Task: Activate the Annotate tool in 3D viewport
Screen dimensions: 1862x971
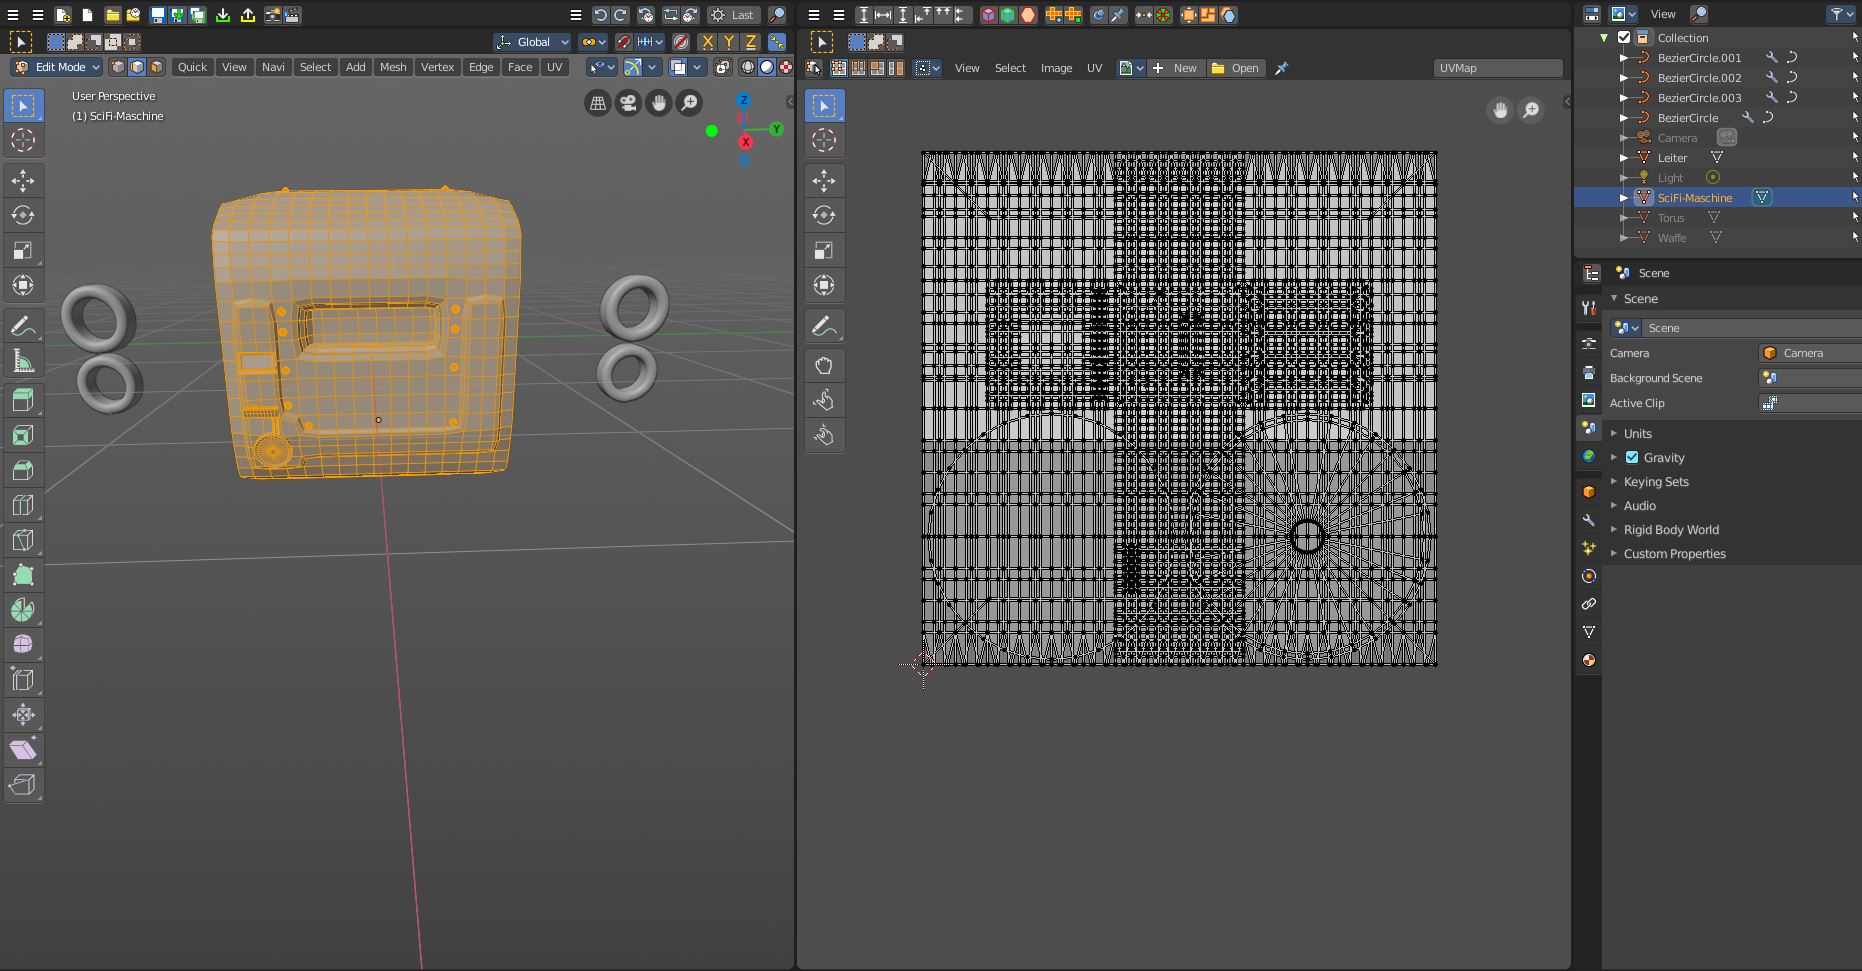Action: (x=23, y=326)
